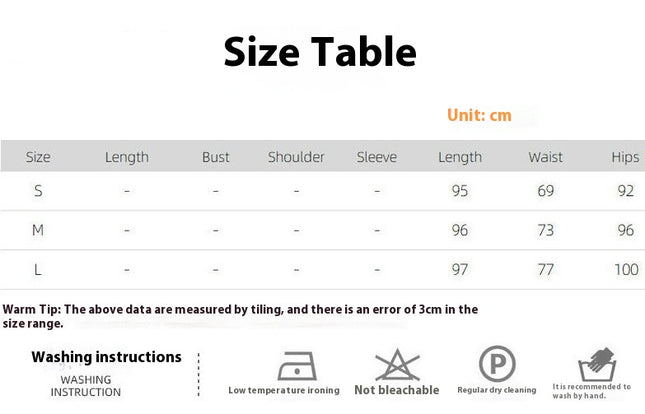Click the regular dry cleaning P icon
Image resolution: width=645 pixels, height=414 pixels.
click(x=497, y=364)
